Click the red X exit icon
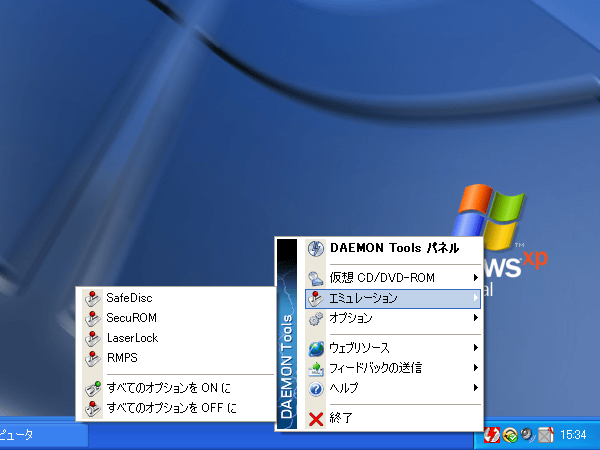This screenshot has height=450, width=600. coord(316,419)
